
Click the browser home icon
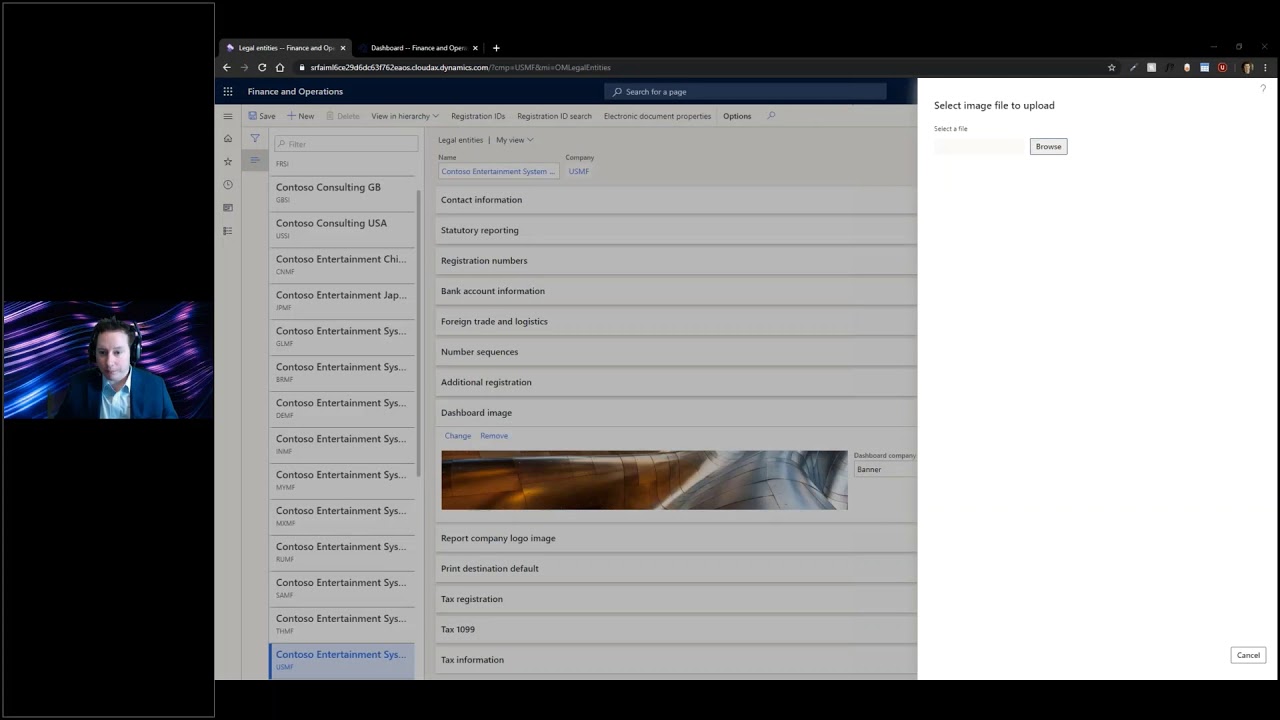(280, 67)
